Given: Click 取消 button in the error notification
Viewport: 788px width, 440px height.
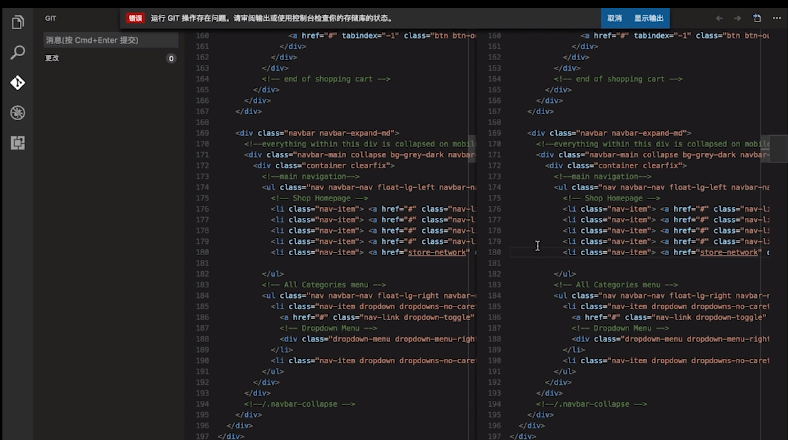Looking at the screenshot, I should point(614,18).
